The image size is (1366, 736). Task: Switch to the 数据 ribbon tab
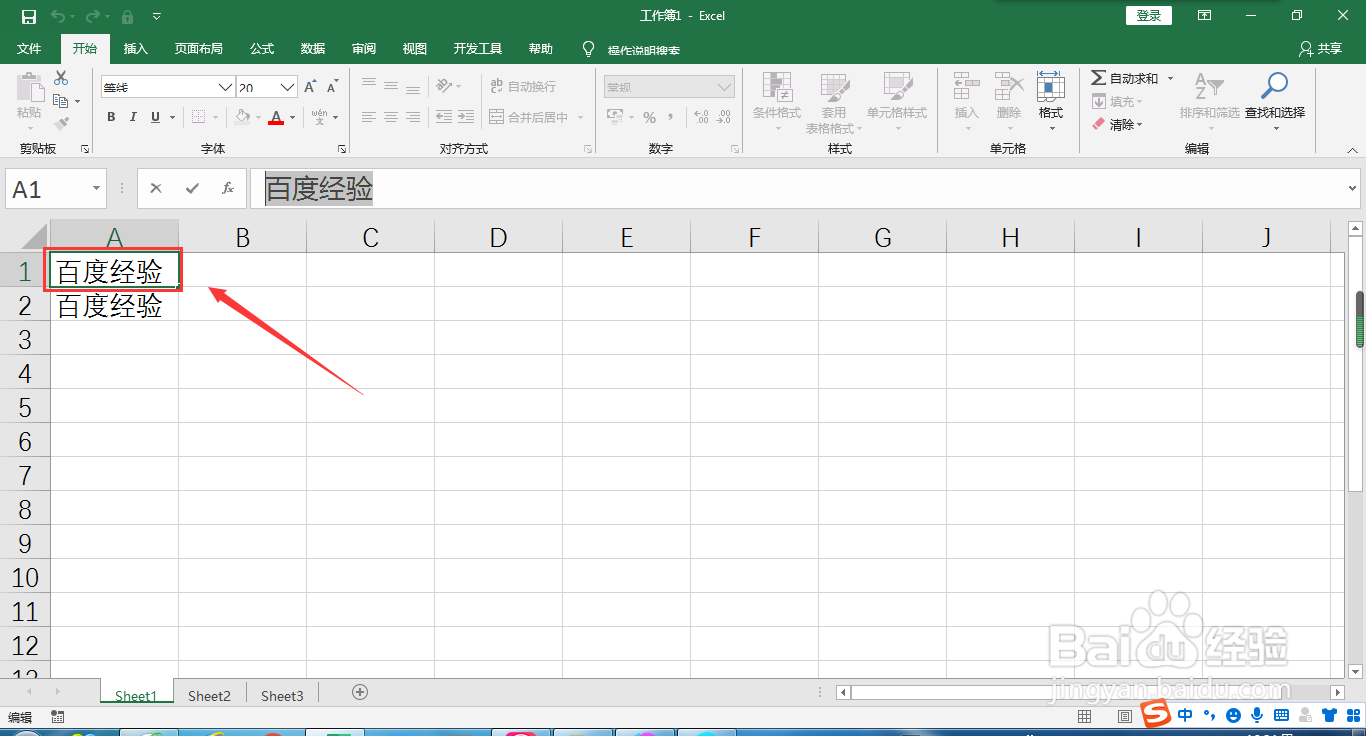pos(313,49)
